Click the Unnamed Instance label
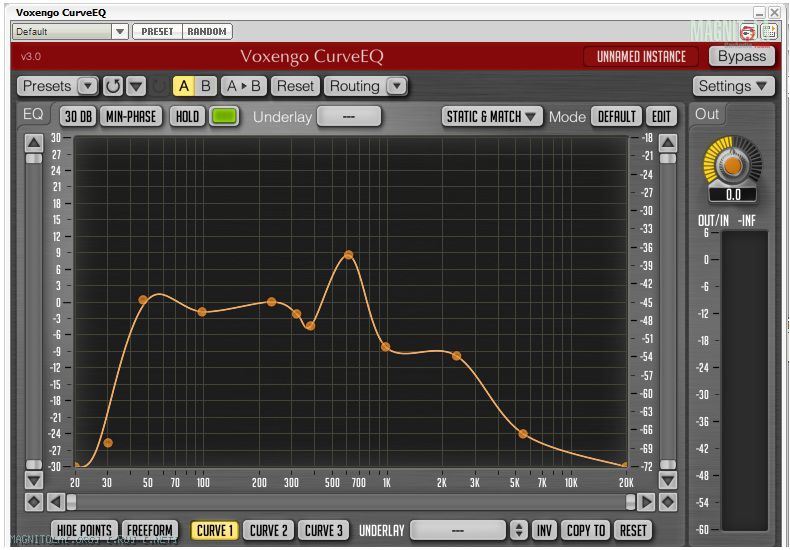 (x=641, y=56)
